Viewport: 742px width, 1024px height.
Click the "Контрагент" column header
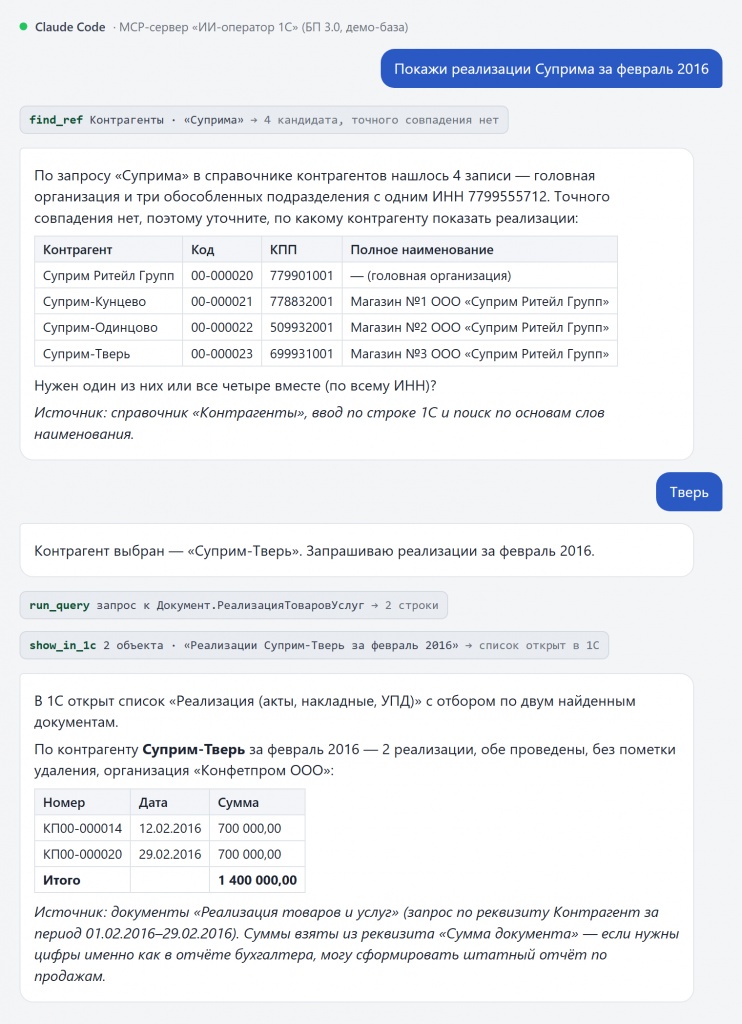108,249
